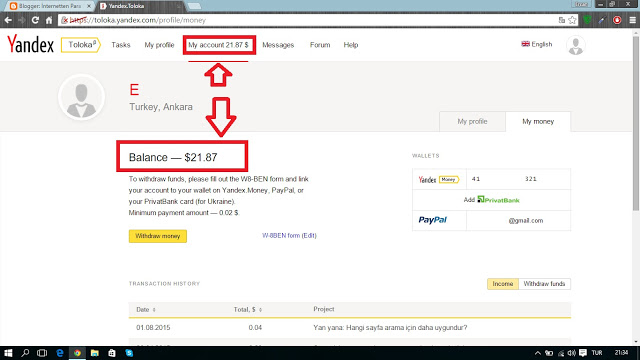640x360 pixels.
Task: Go back with the browser back arrow
Action: (x=8, y=20)
